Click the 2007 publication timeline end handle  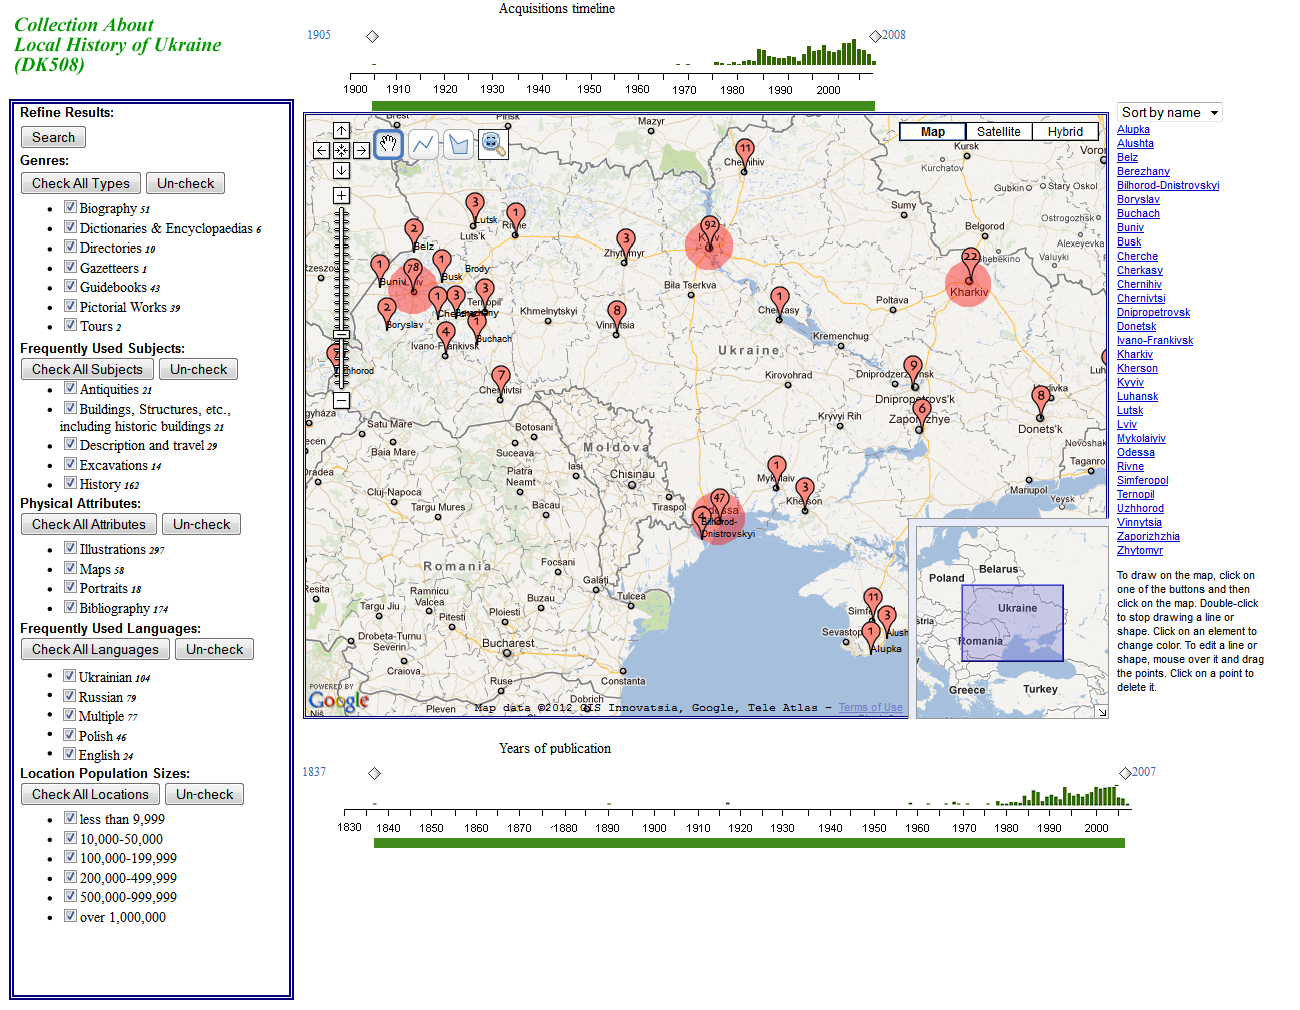(x=1125, y=773)
